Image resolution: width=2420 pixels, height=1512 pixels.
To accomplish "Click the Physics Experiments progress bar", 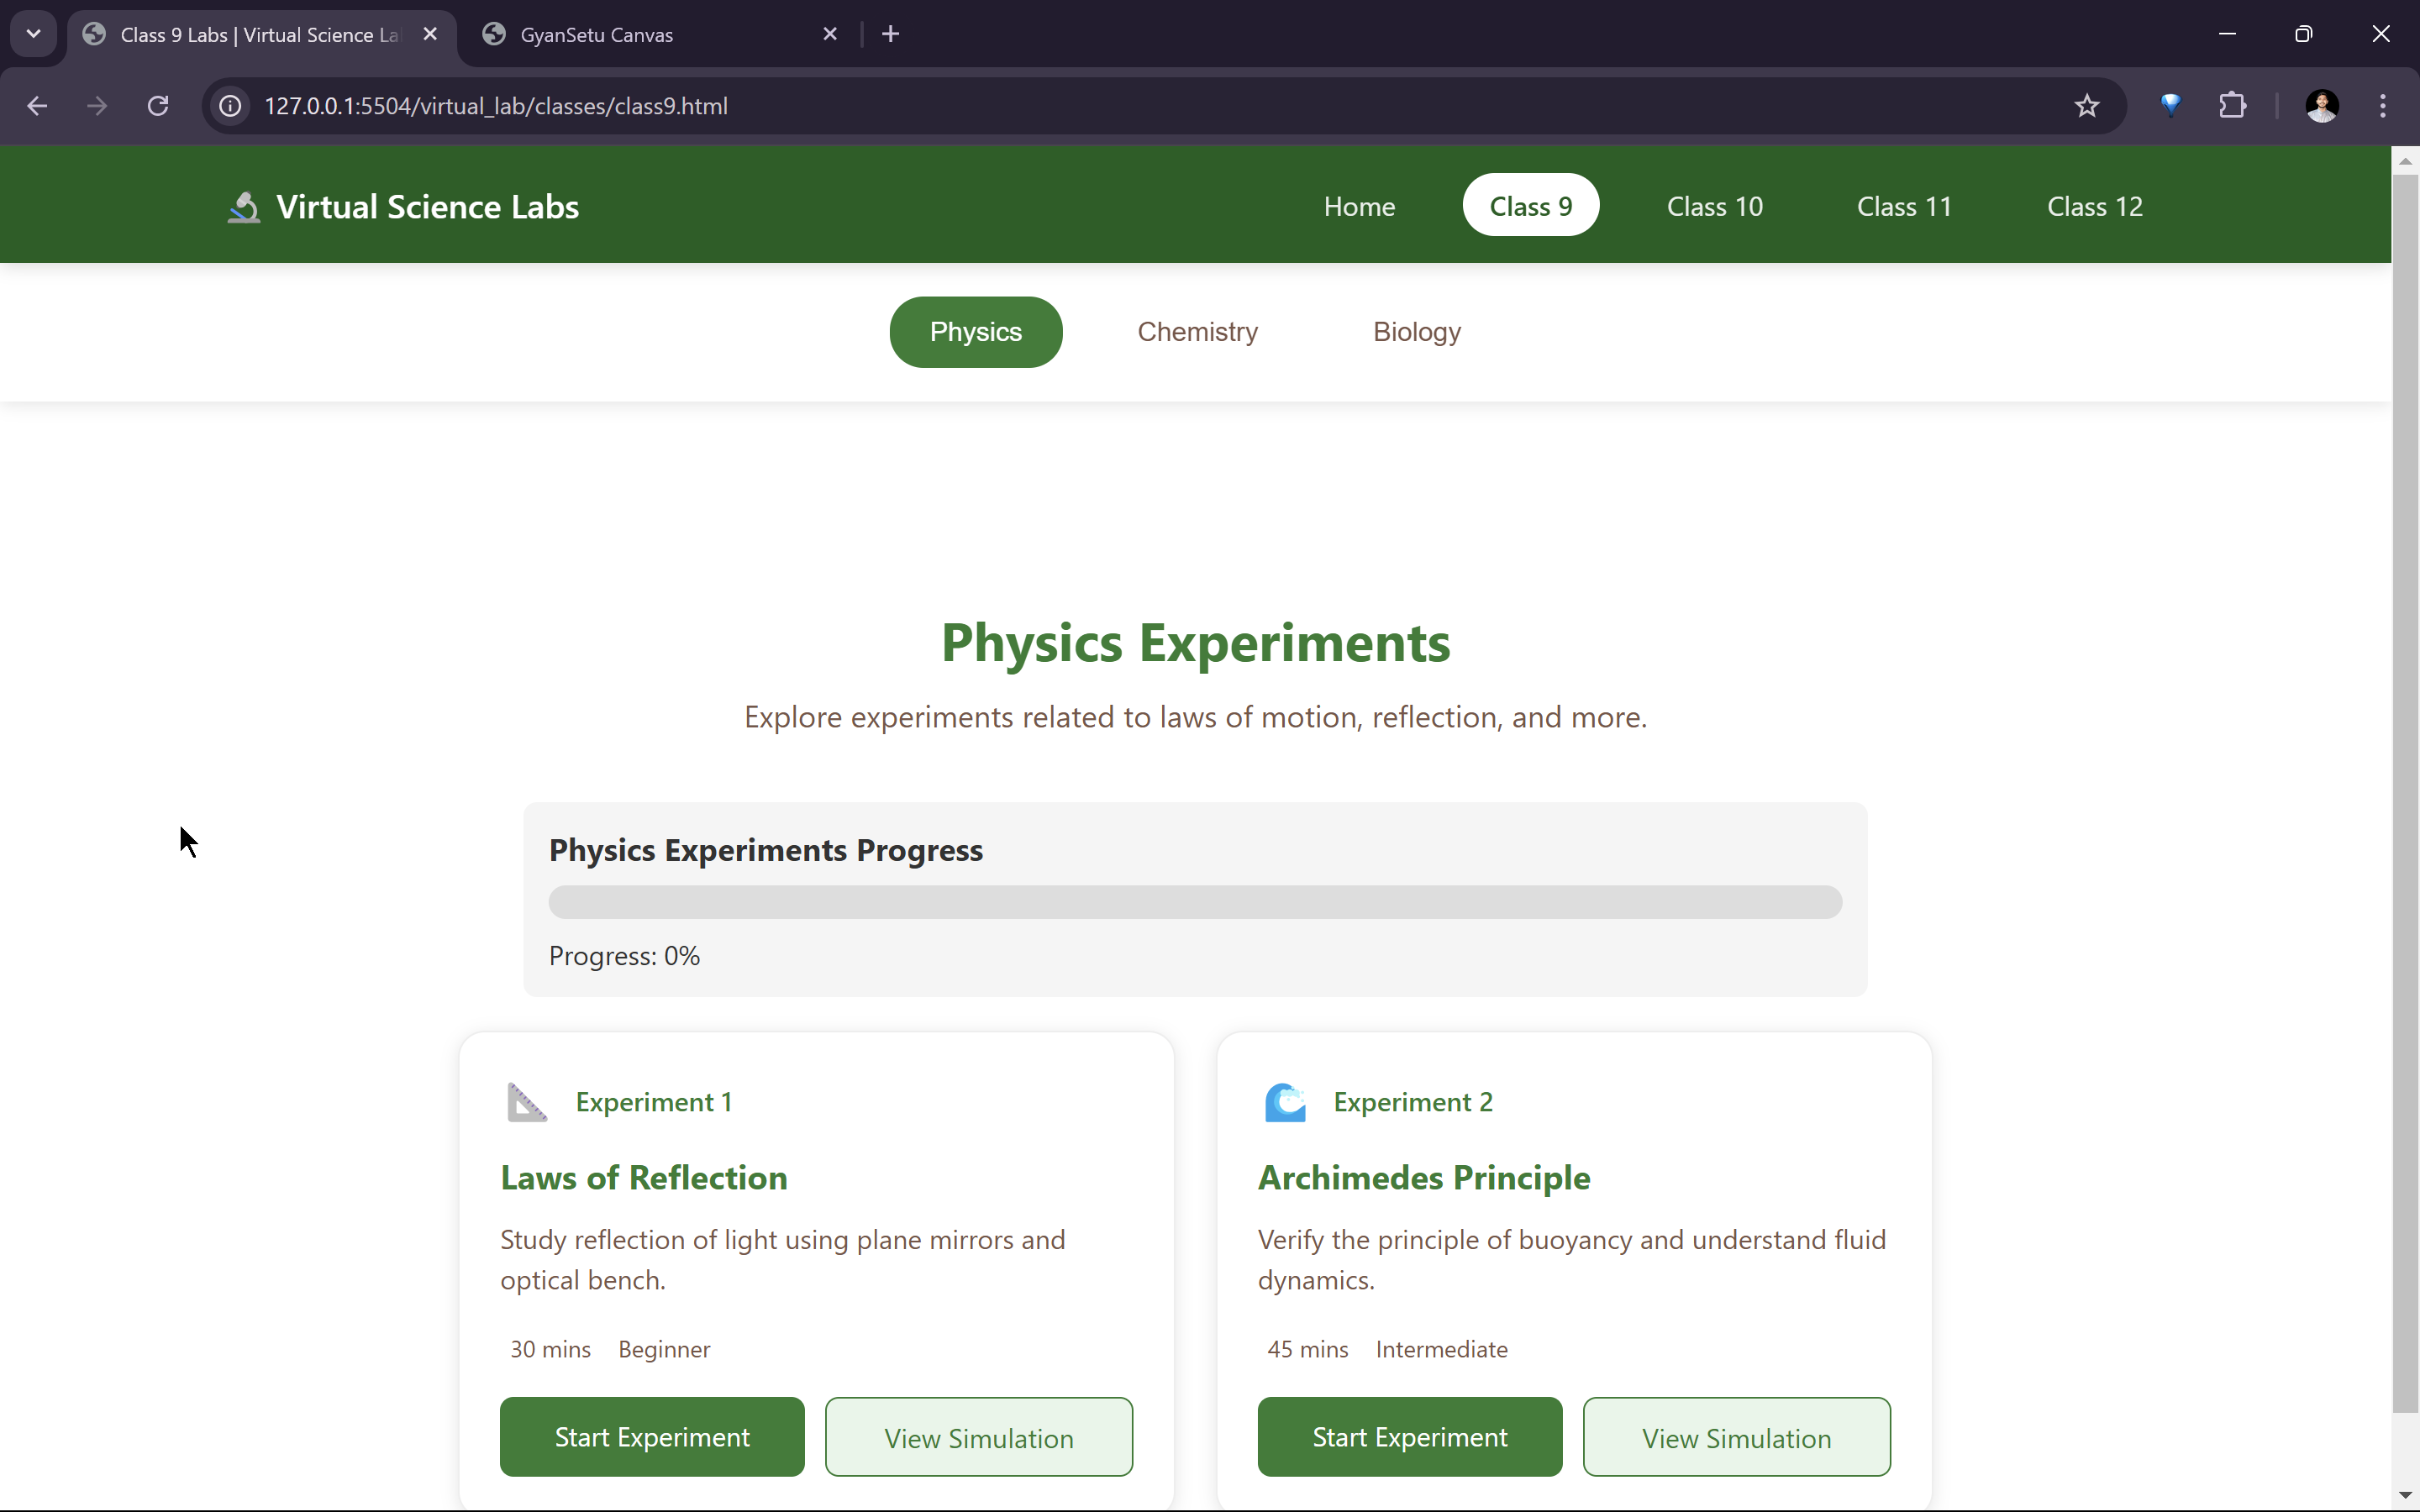I will pyautogui.click(x=1195, y=902).
